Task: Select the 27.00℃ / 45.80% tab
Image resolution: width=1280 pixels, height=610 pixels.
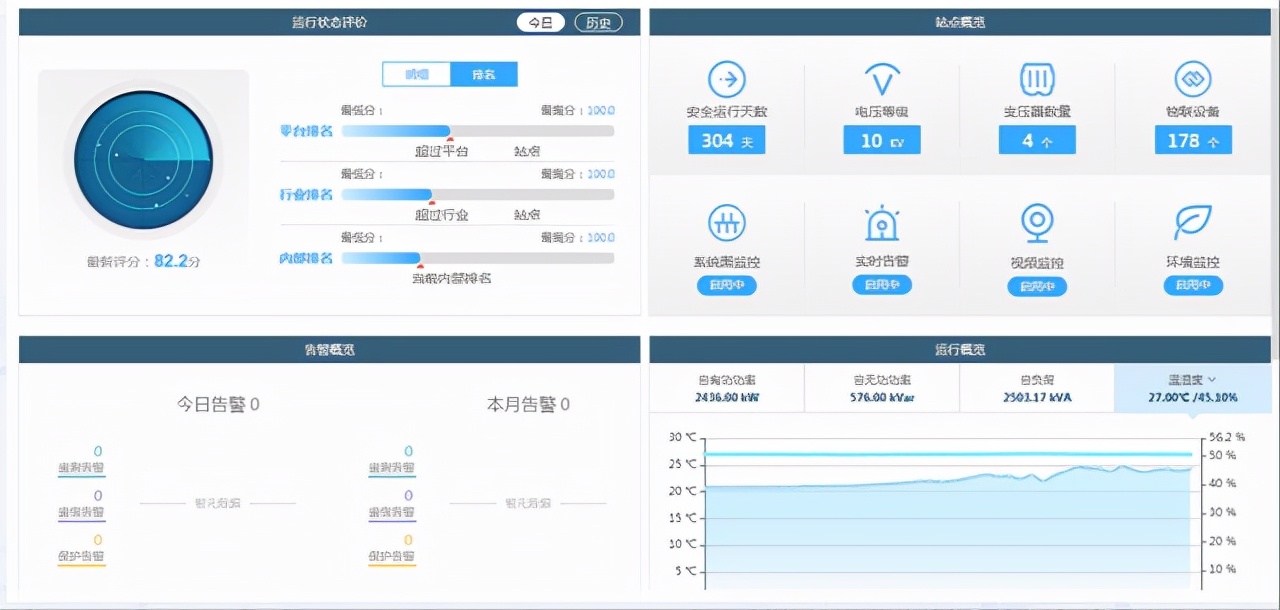Action: click(1192, 388)
